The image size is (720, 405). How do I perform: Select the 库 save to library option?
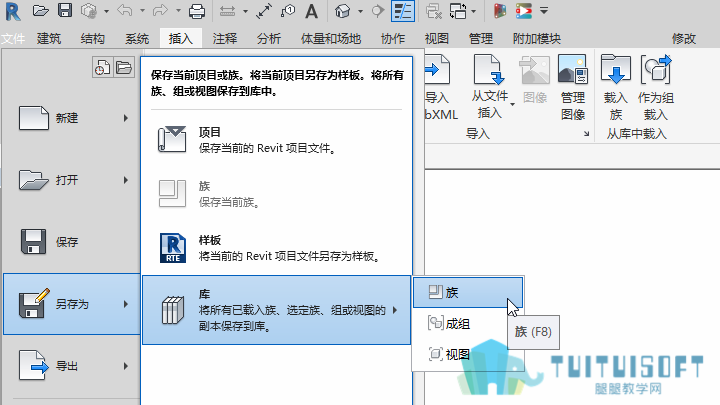coord(276,310)
